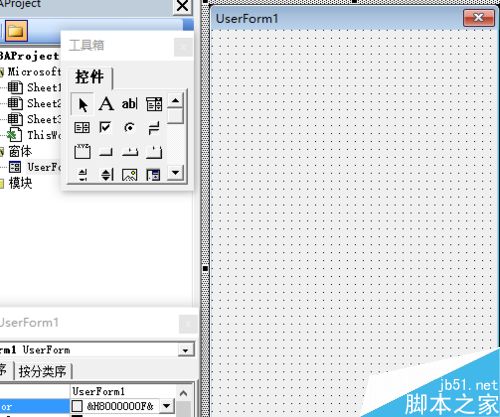
Task: Pick the Frame control in toolbox
Action: pos(82,151)
